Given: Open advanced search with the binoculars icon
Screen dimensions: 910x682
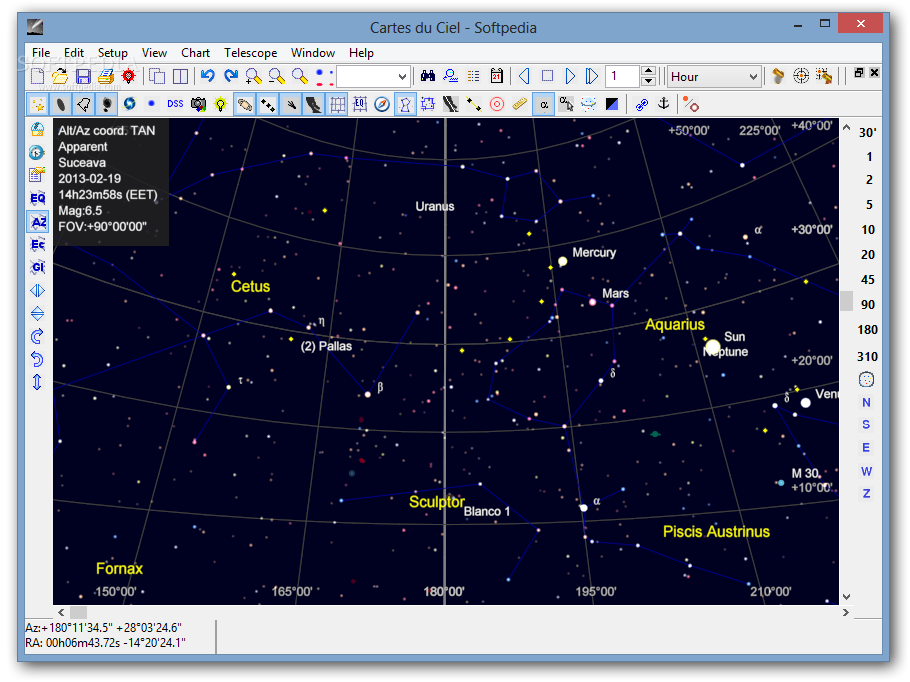Looking at the screenshot, I should pyautogui.click(x=428, y=76).
